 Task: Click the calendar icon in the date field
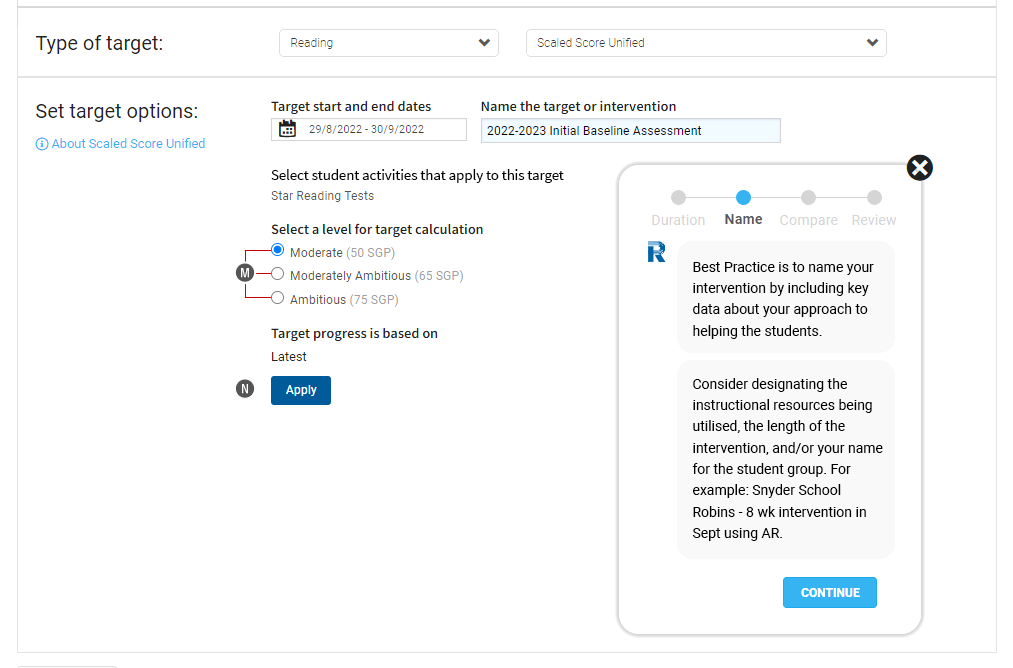click(285, 129)
